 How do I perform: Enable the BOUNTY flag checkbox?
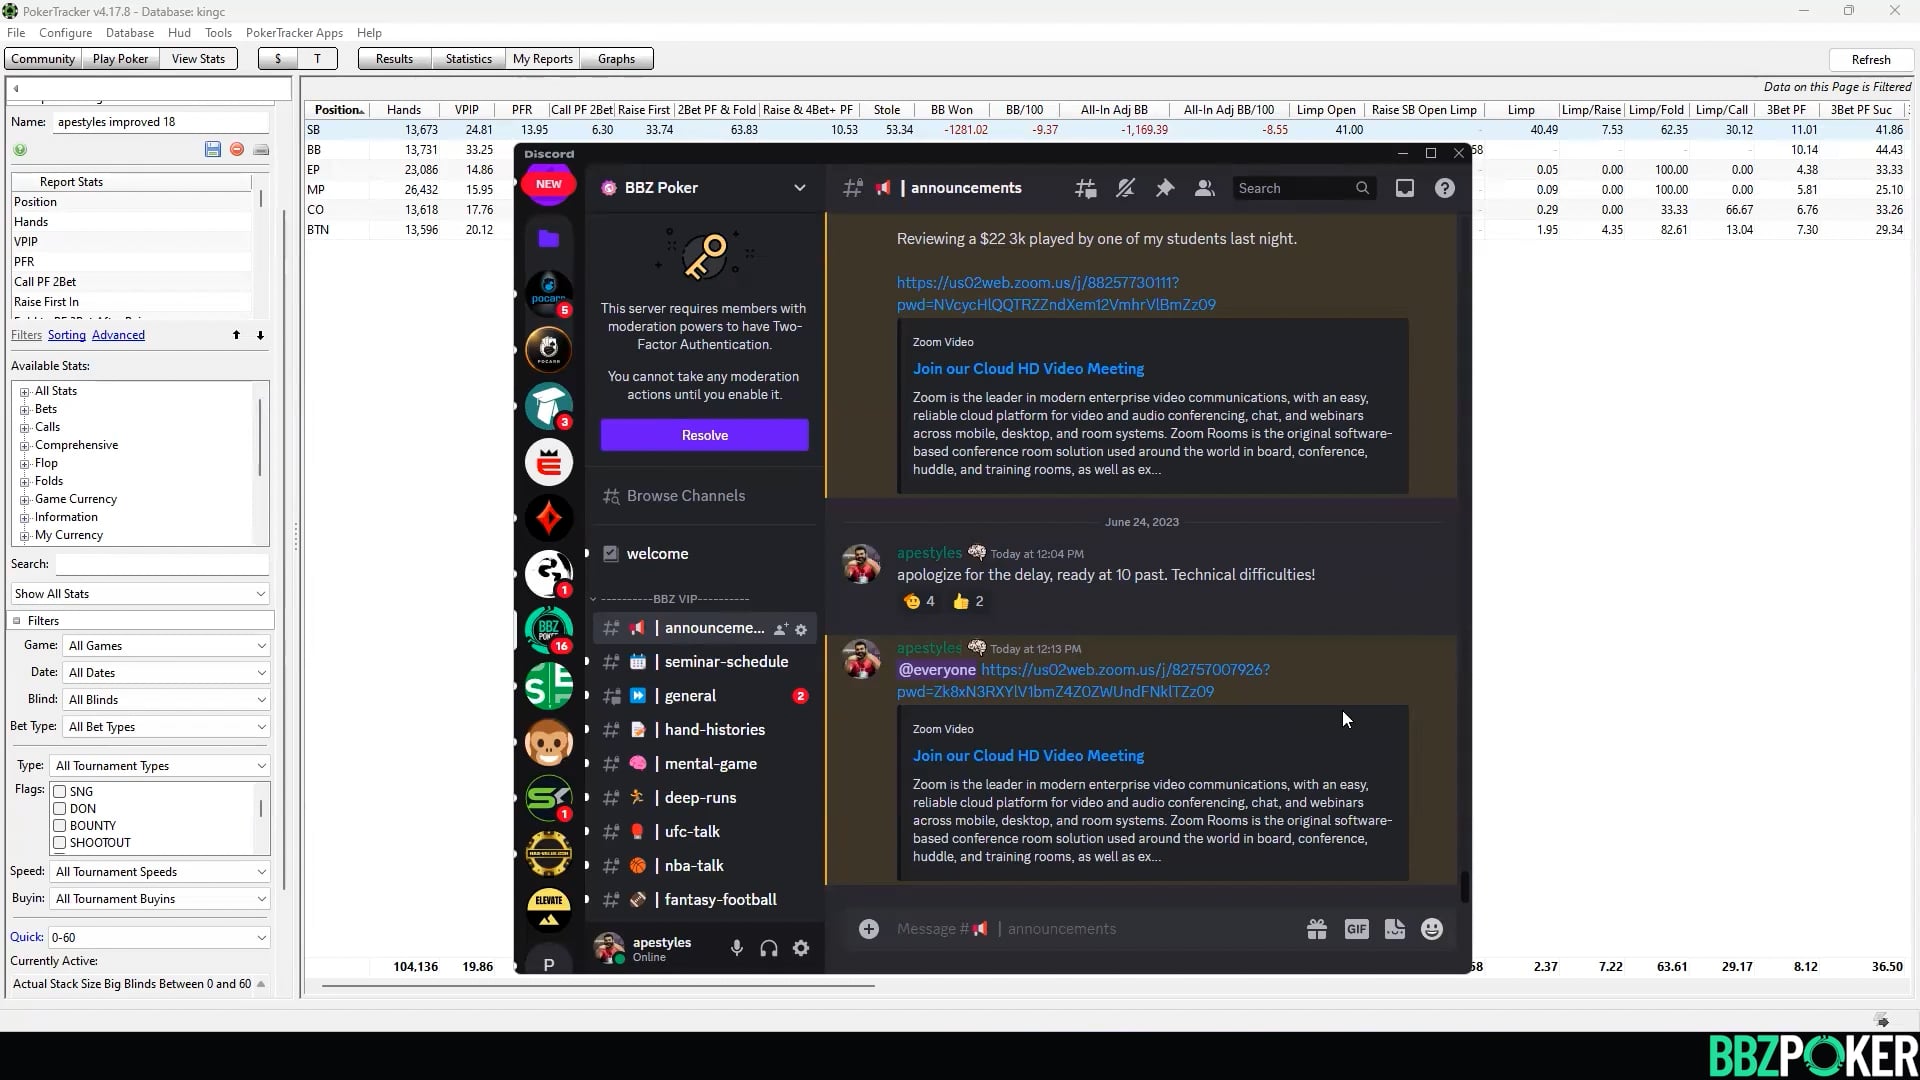[60, 826]
